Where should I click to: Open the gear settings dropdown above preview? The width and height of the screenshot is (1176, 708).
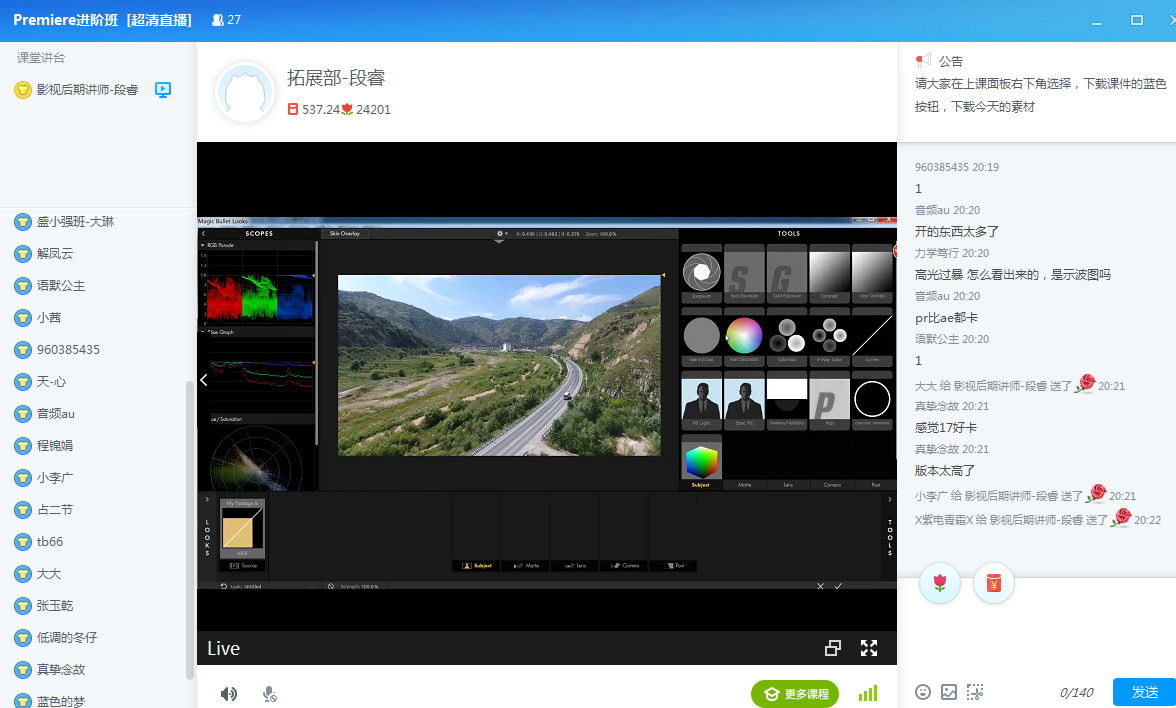click(501, 234)
